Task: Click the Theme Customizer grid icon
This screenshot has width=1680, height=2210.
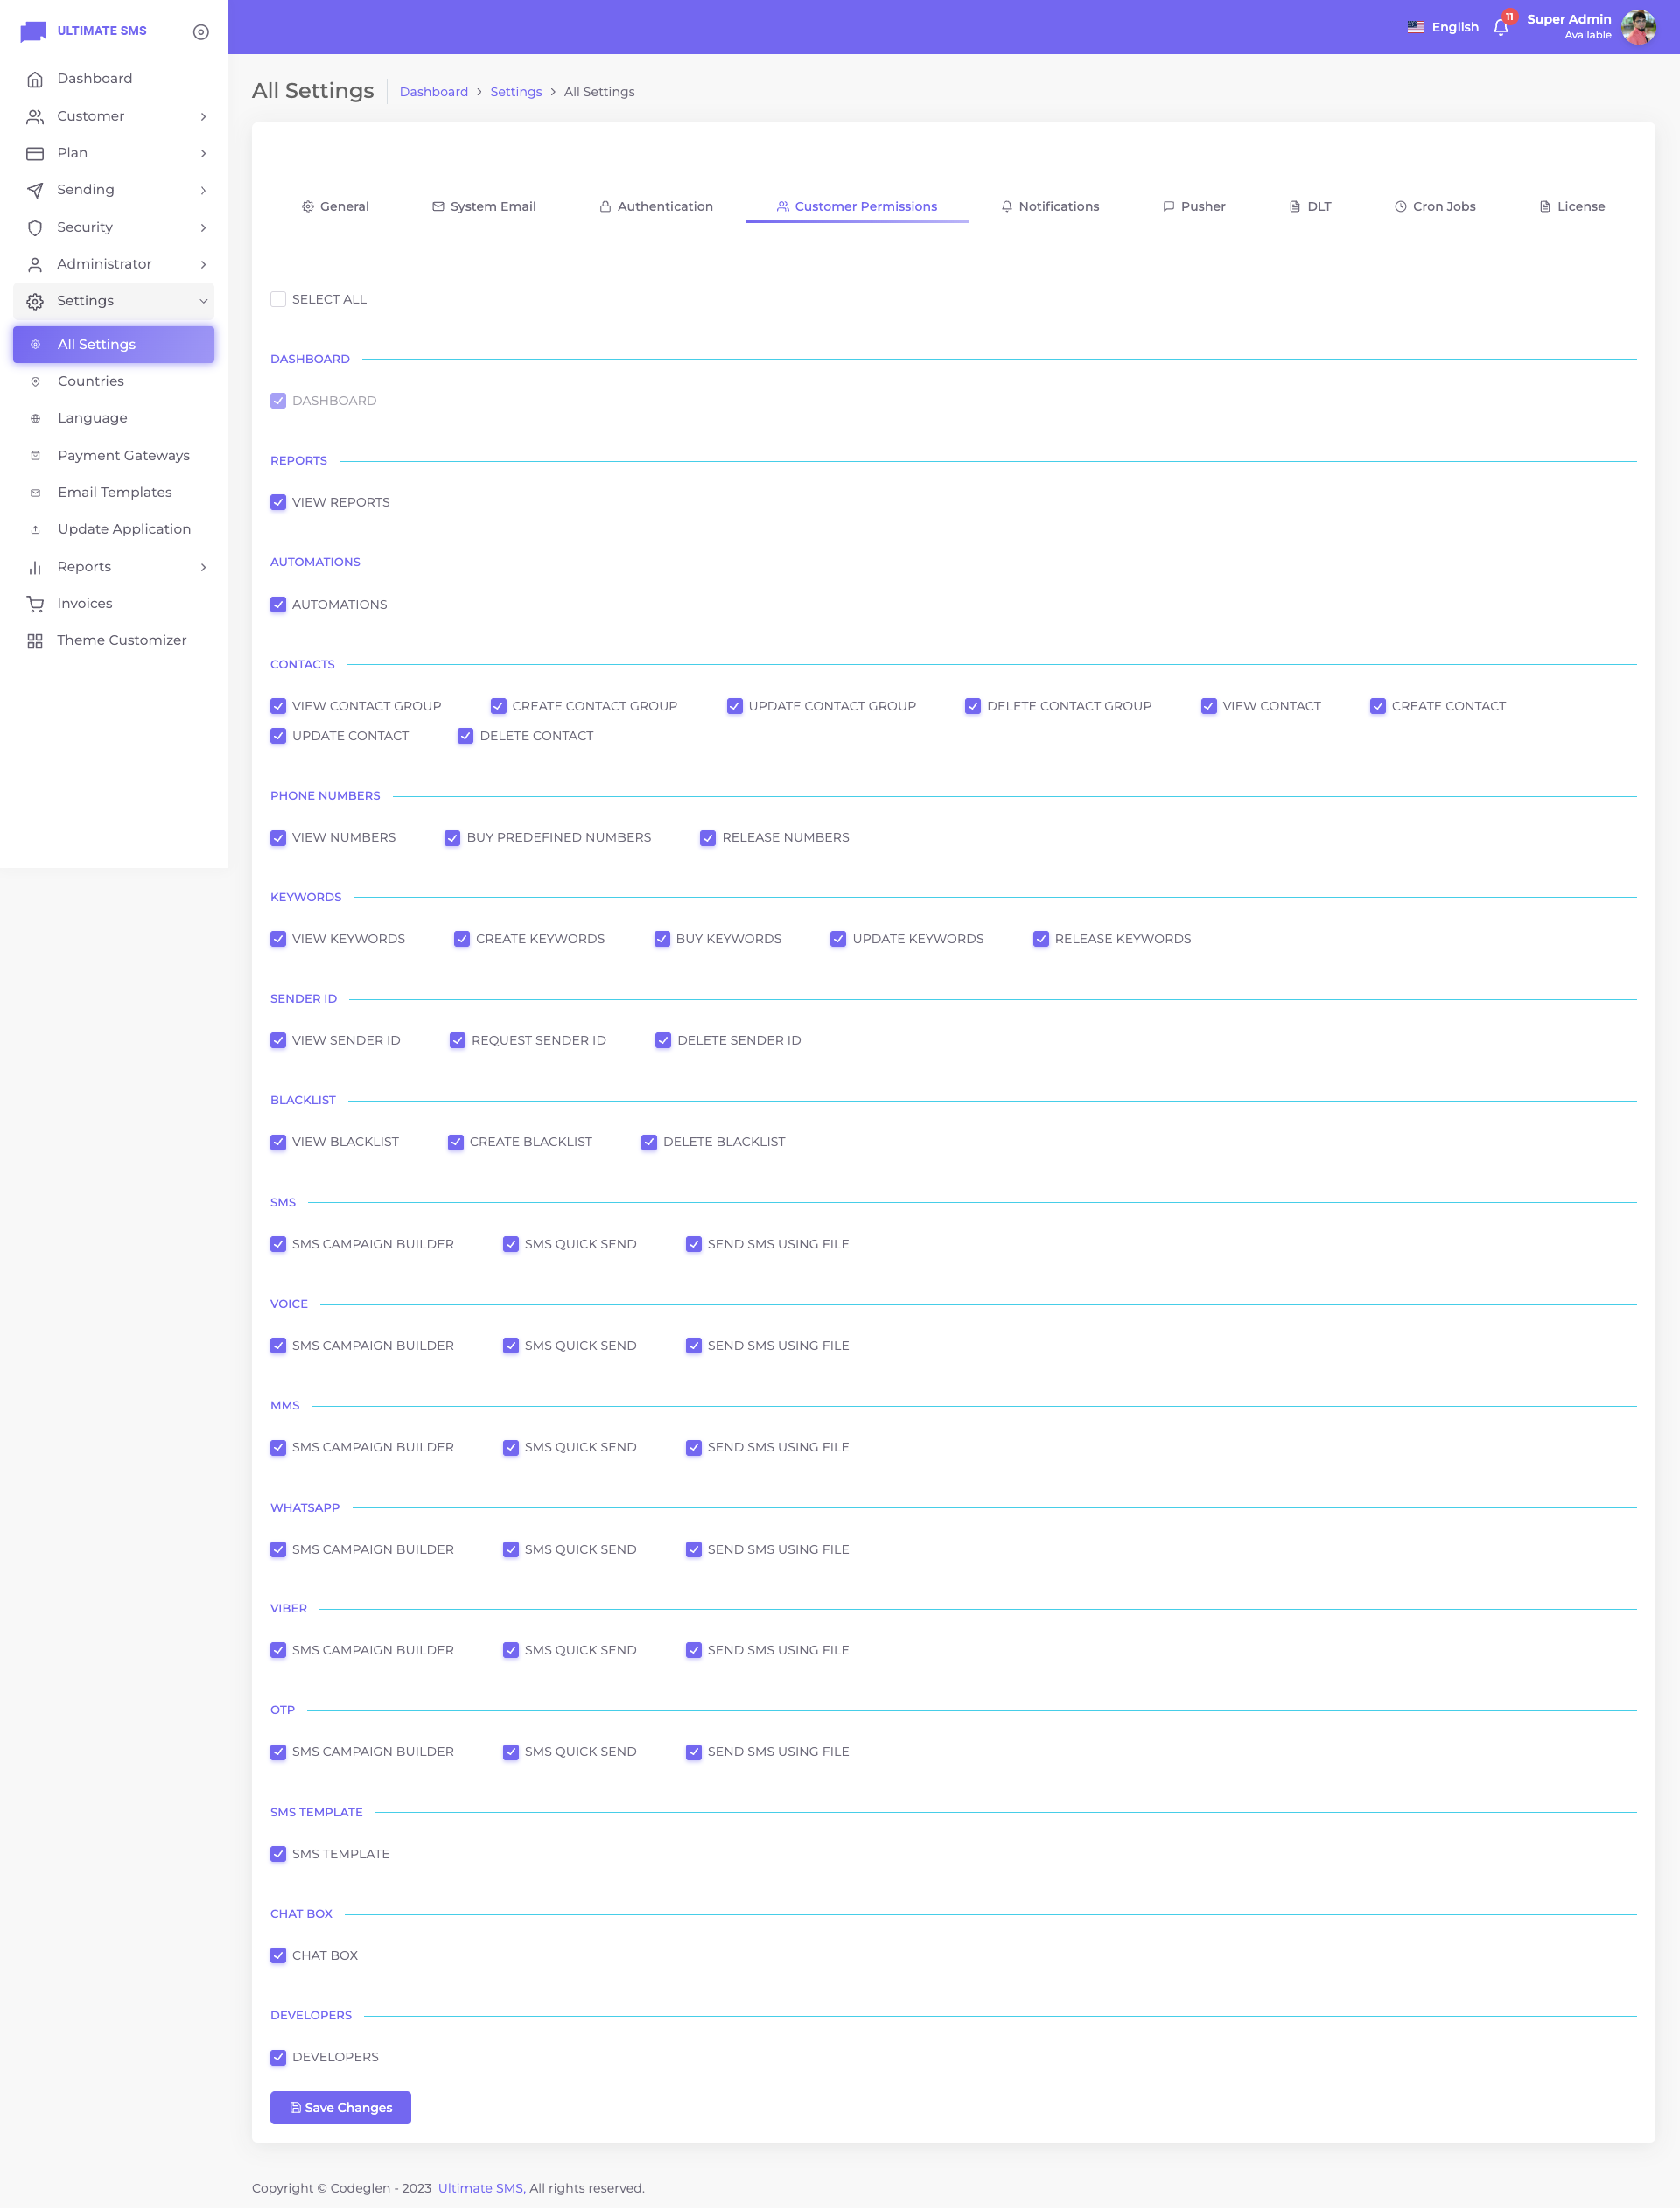Action: point(35,641)
